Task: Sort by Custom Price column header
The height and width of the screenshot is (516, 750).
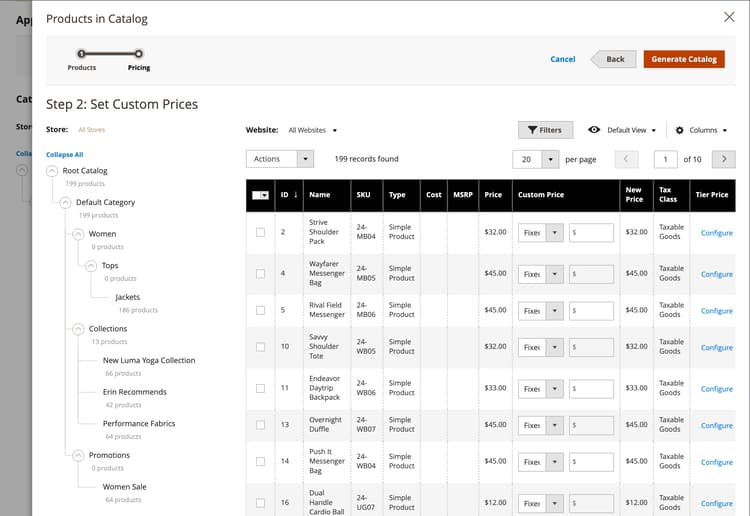Action: pyautogui.click(x=565, y=195)
